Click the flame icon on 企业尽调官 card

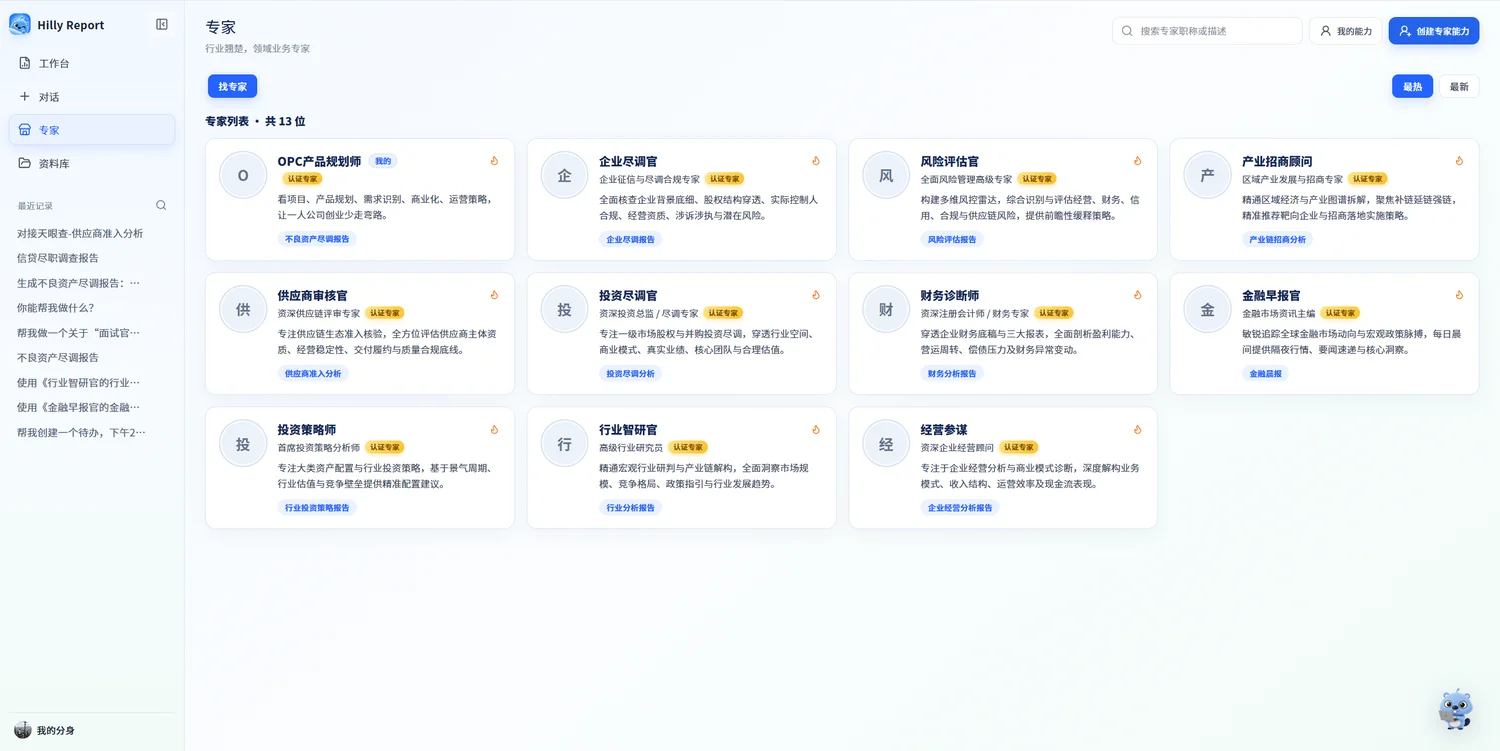[x=816, y=161]
